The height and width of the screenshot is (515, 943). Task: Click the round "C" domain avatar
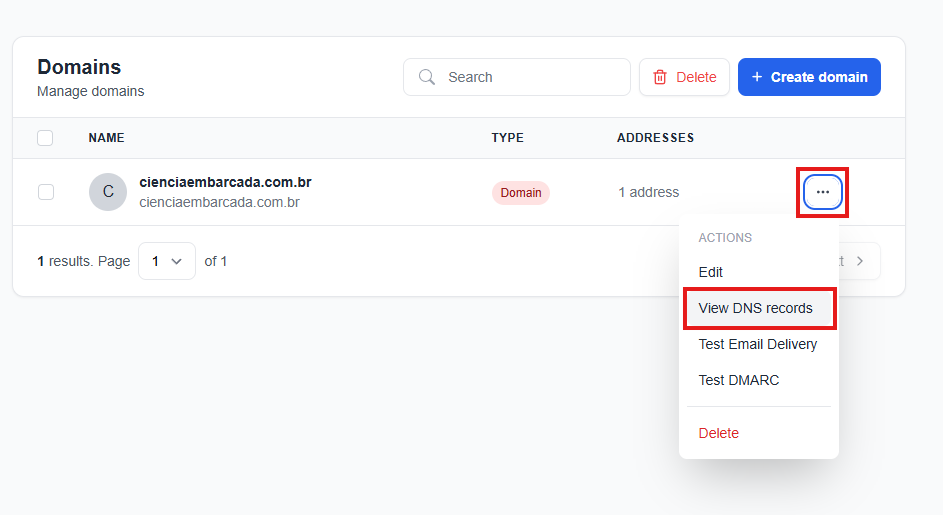coord(108,192)
